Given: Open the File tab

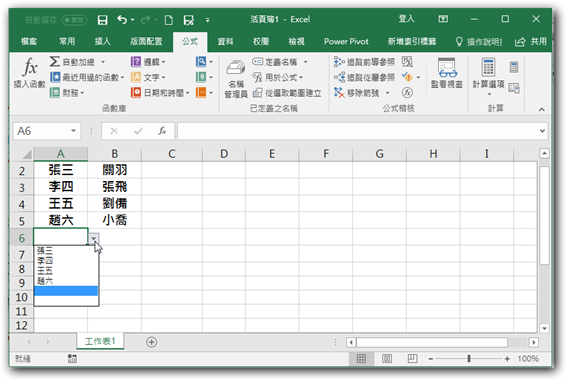Looking at the screenshot, I should click(29, 42).
